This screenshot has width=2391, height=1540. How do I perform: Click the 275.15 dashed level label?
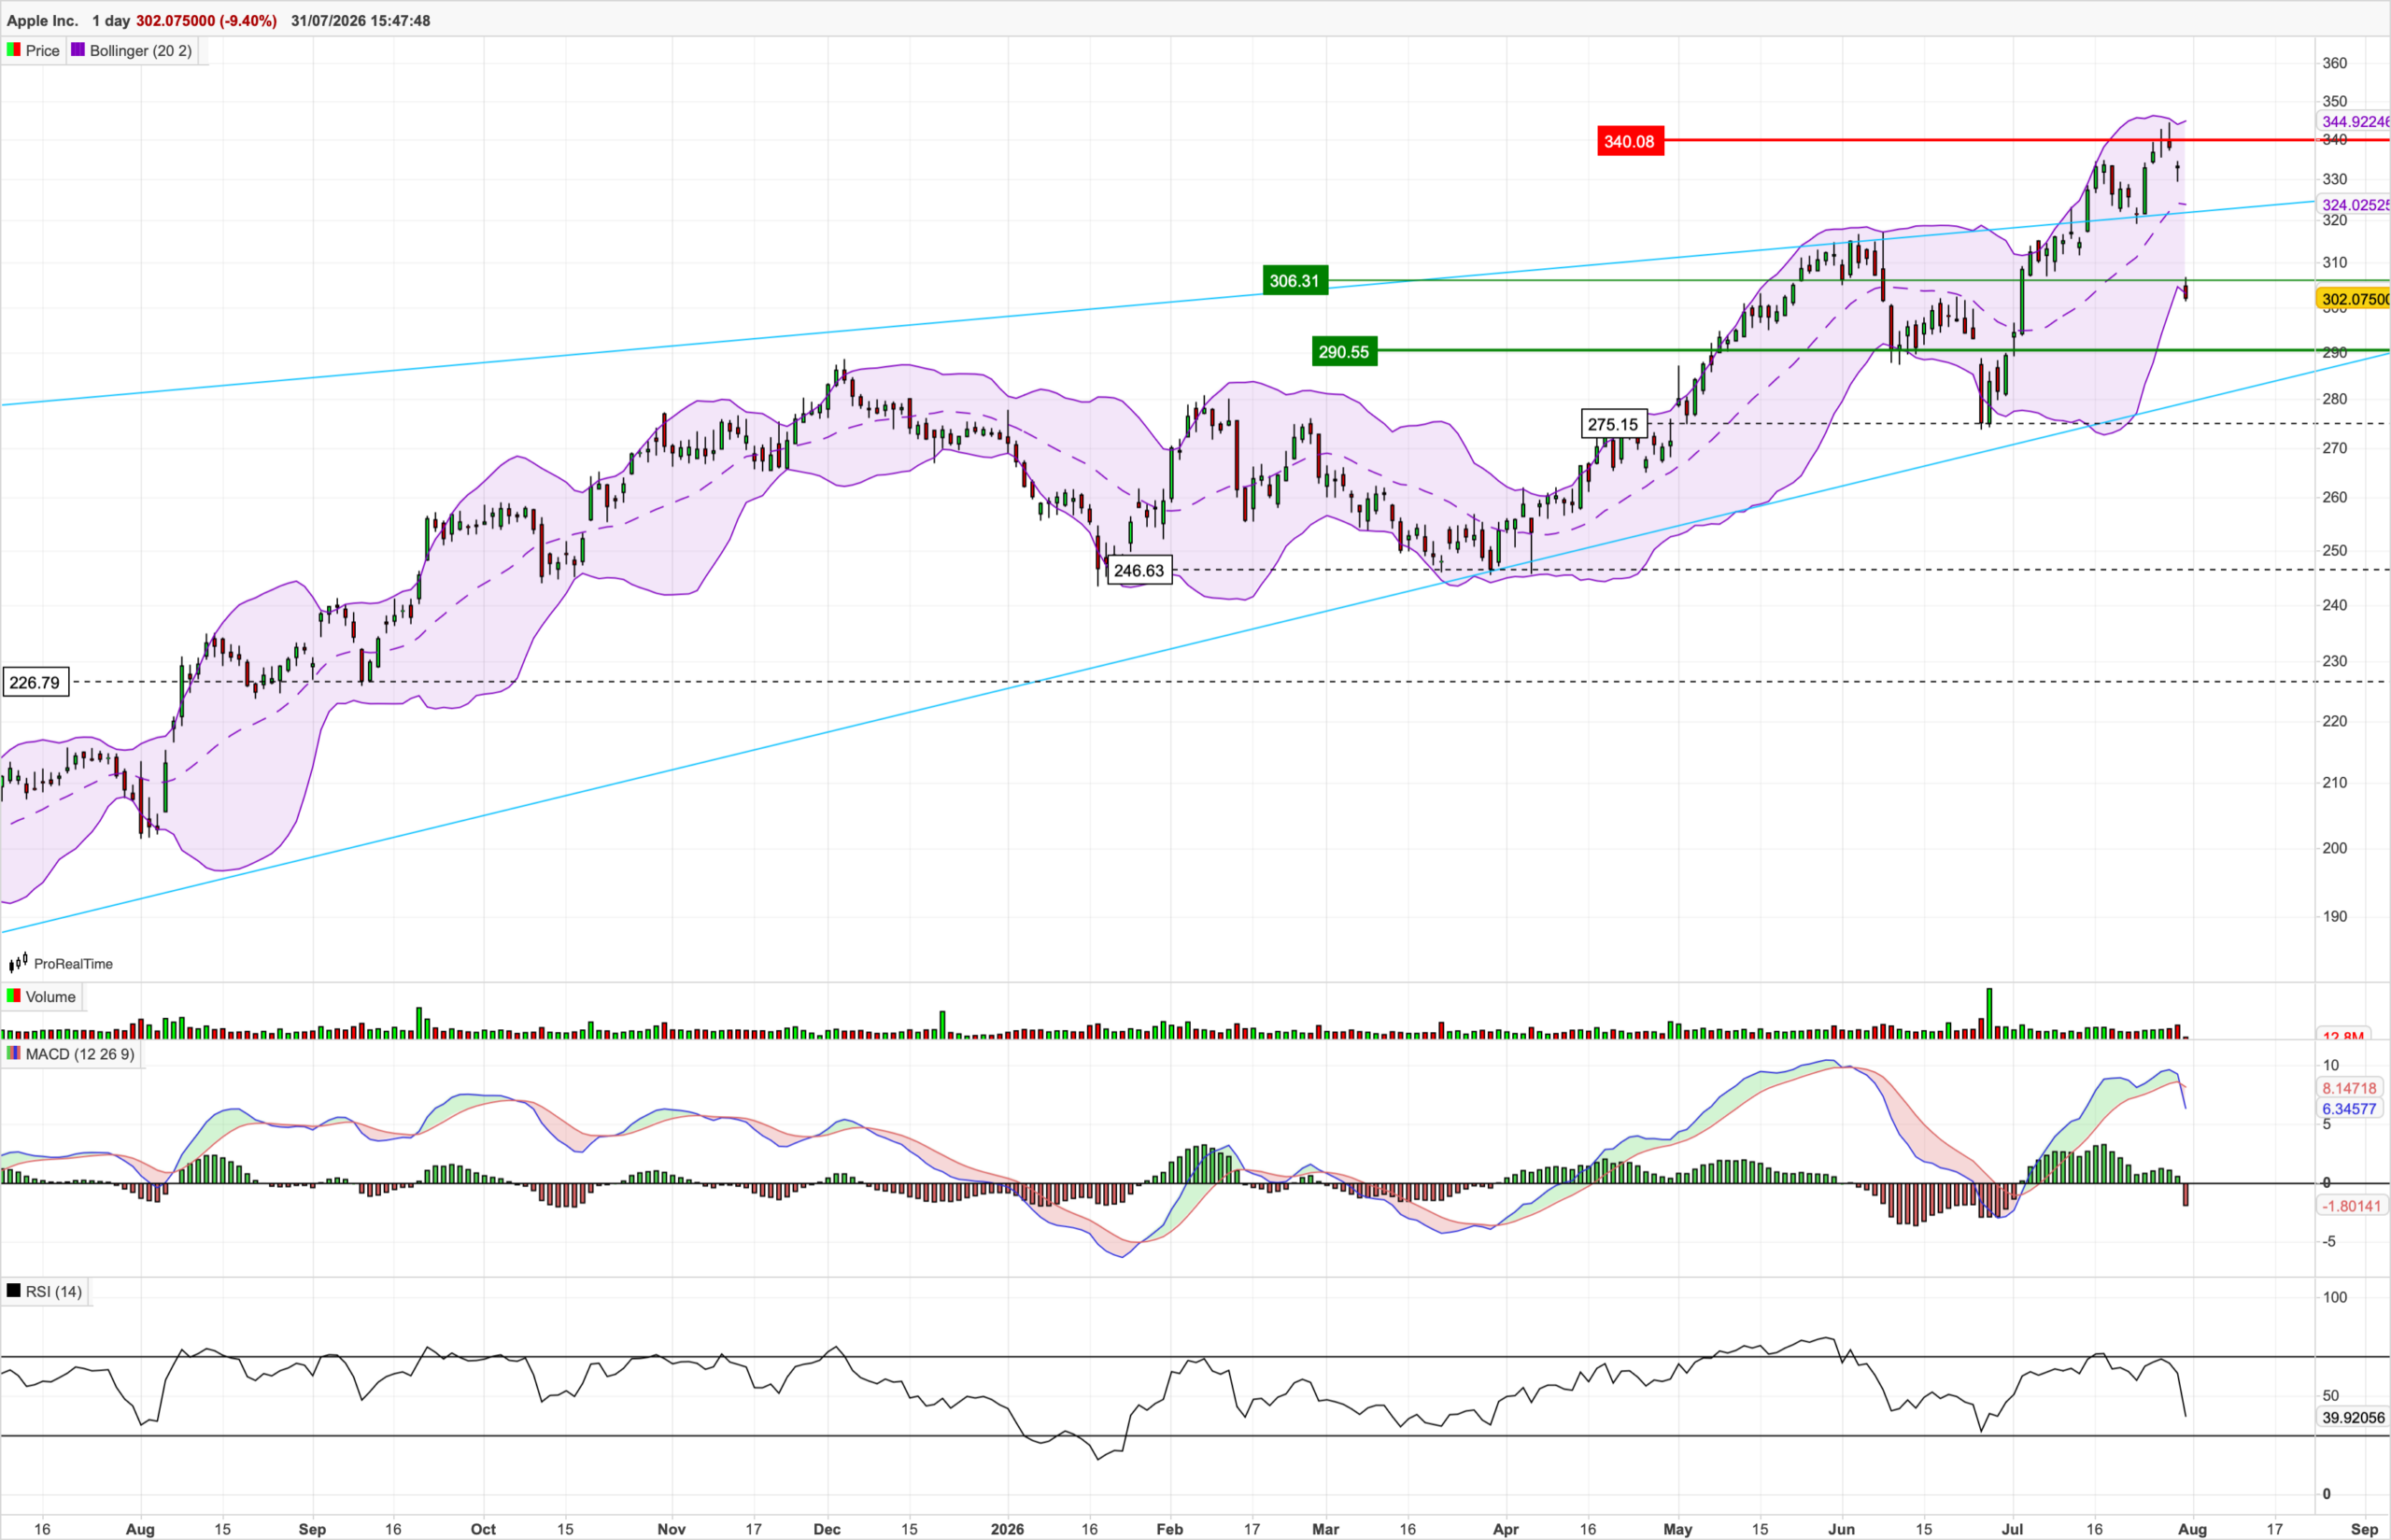1613,424
